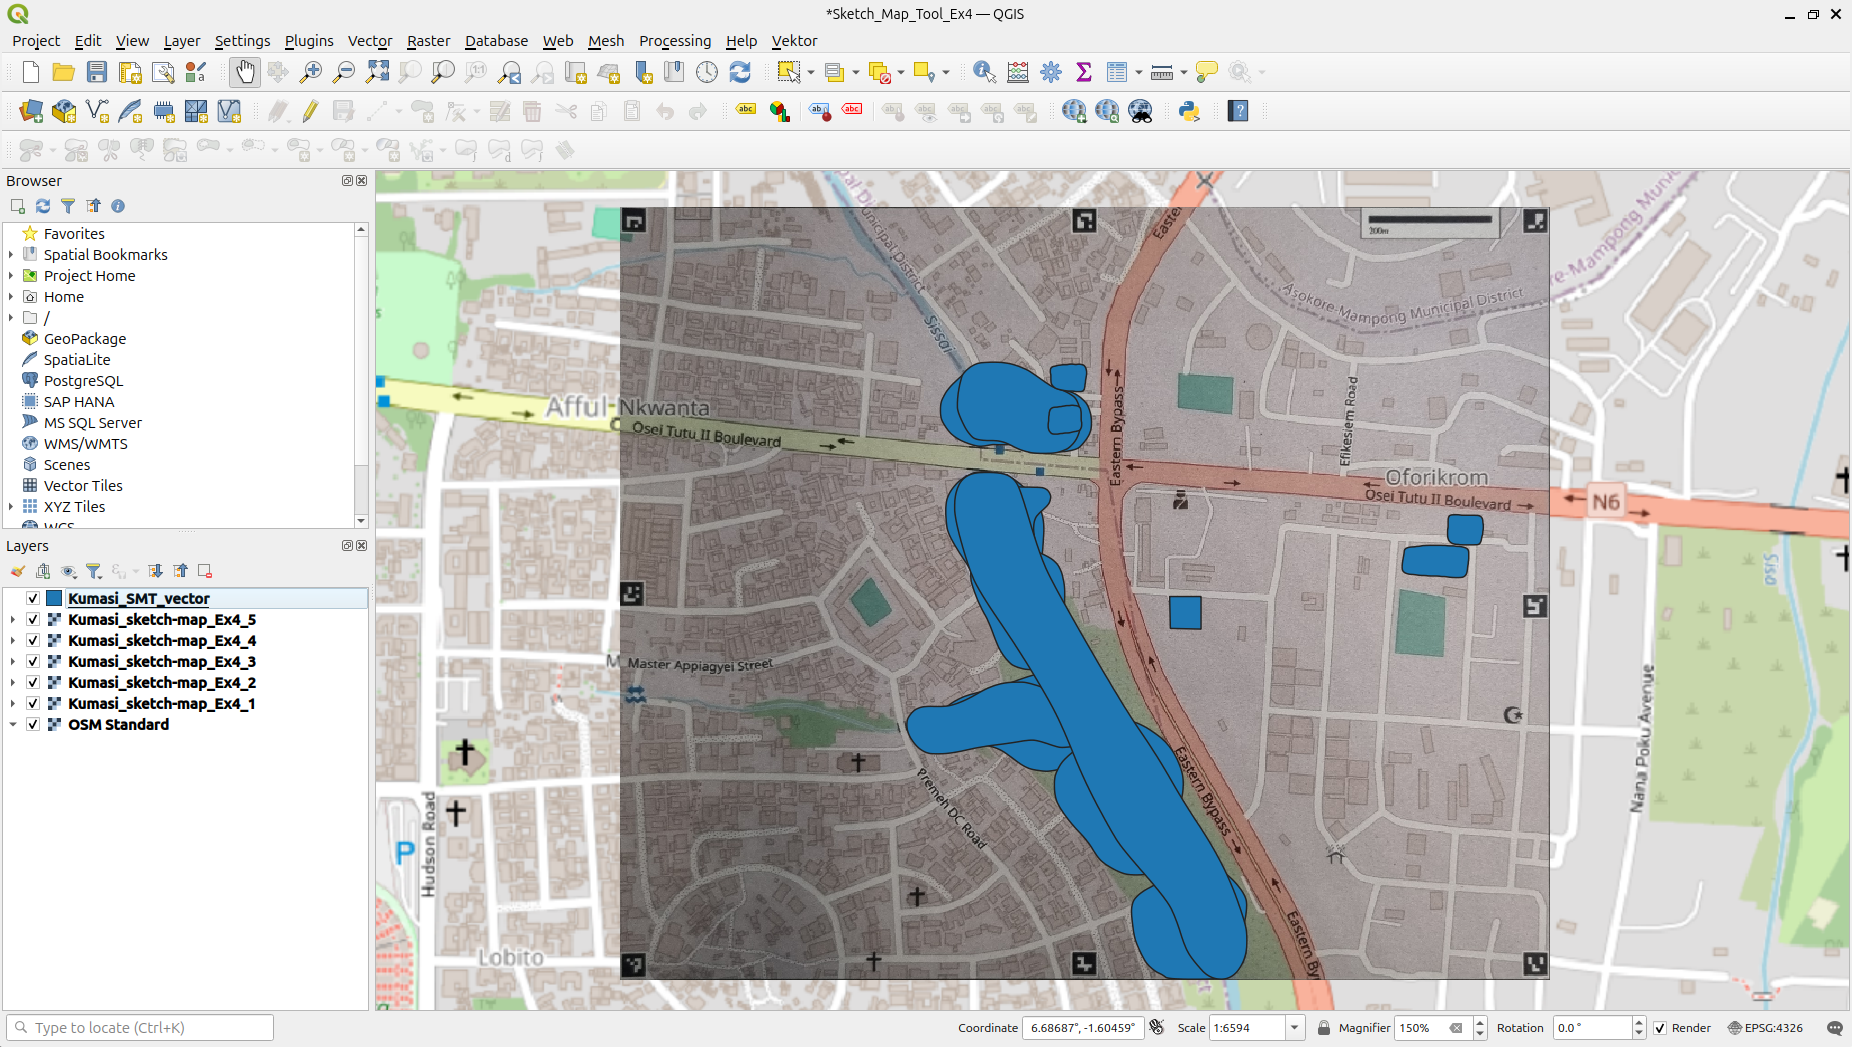Screen dimensions: 1852x1047
Task: Expand the XYZ Tiles browser item
Action: click(x=12, y=507)
